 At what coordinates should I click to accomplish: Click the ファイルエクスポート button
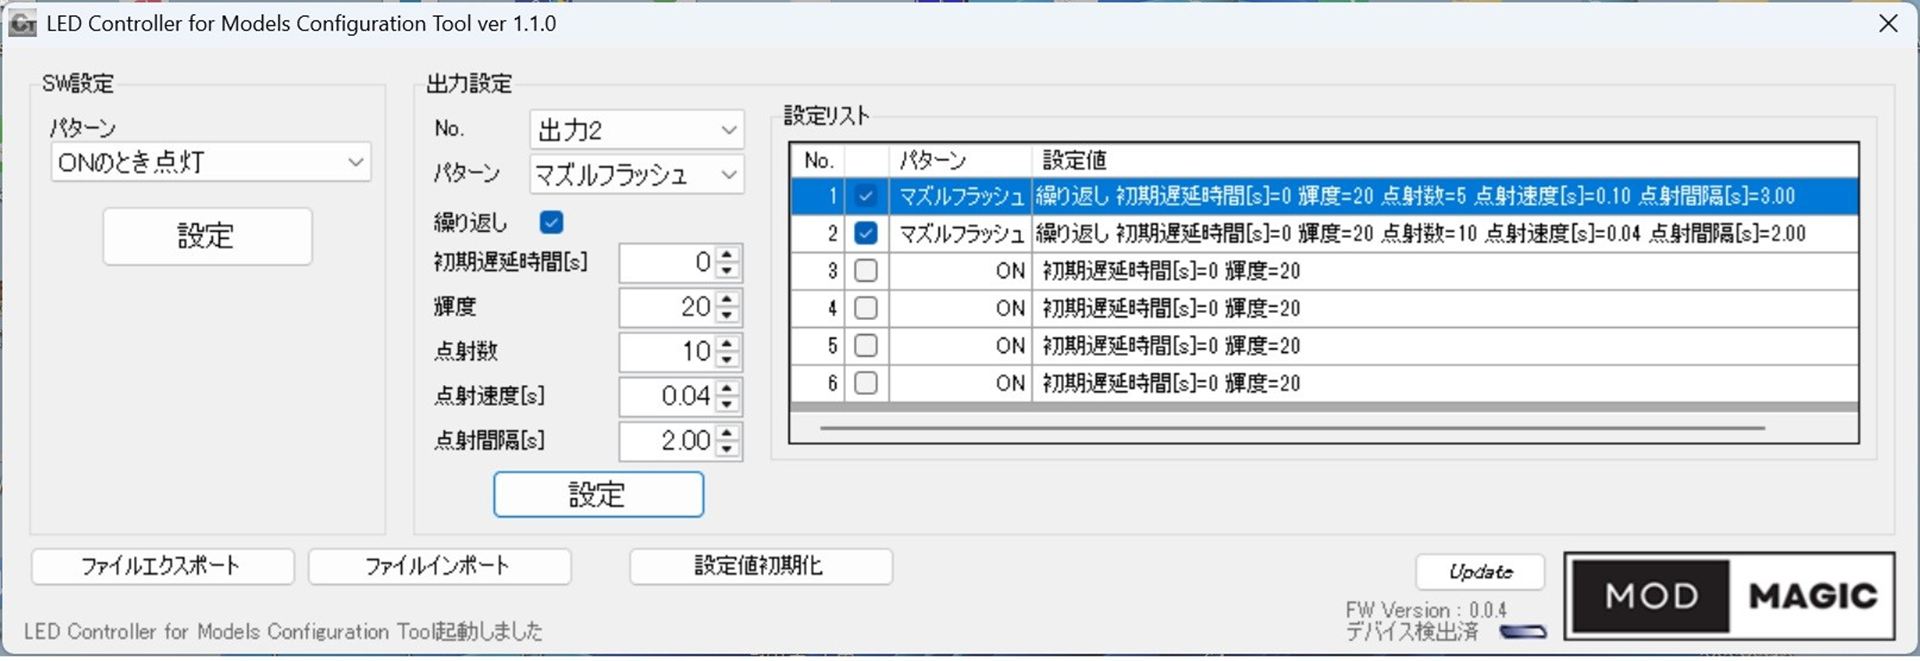[162, 566]
